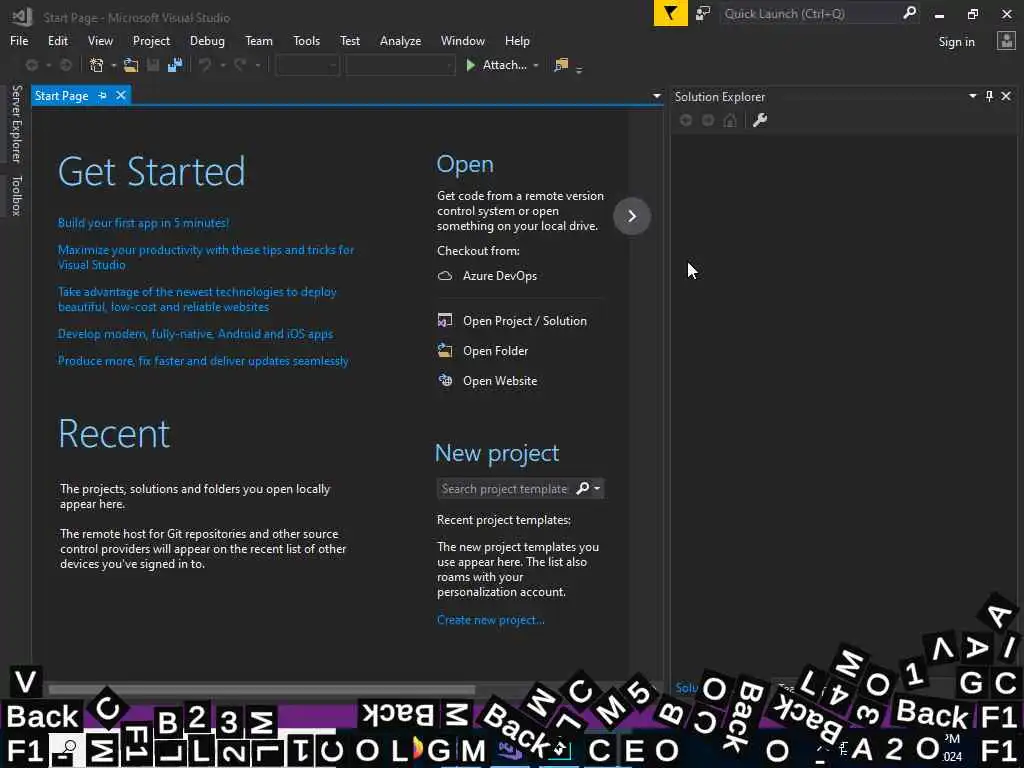Open the toolbar options overflow arrow
This screenshot has width=1024, height=768.
click(579, 69)
